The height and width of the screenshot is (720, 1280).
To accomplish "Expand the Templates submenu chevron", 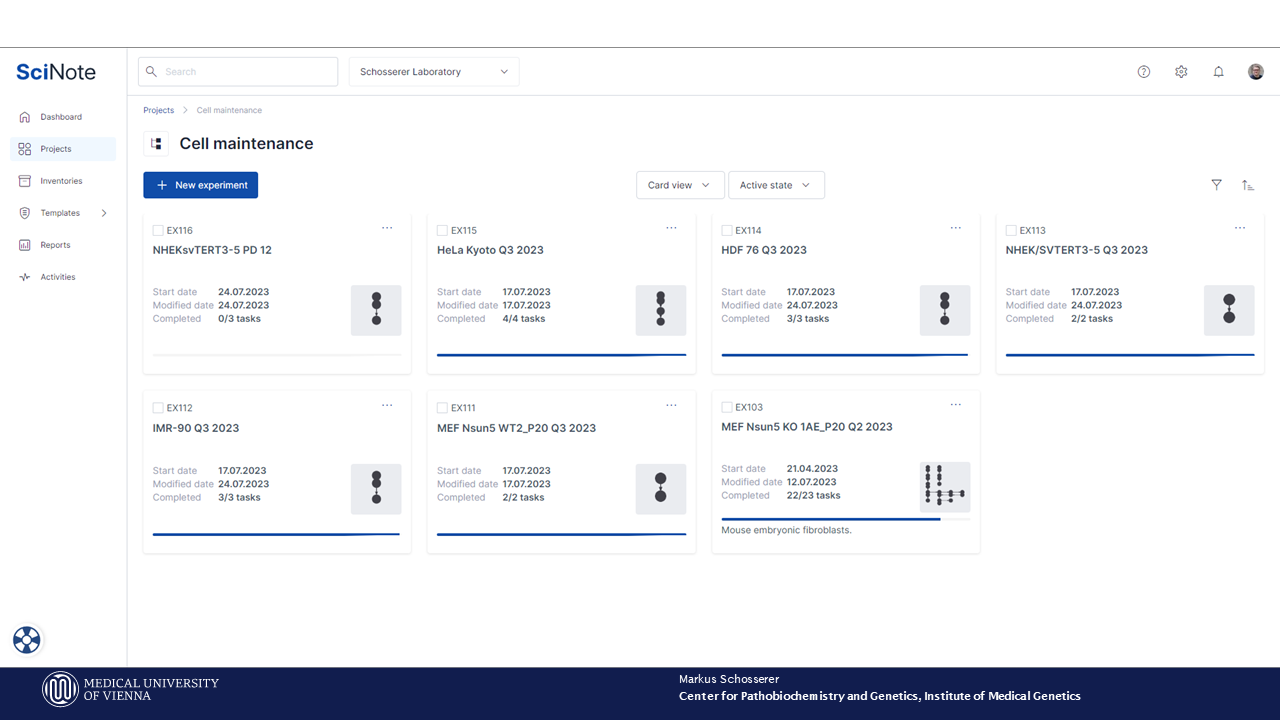I will pyautogui.click(x=104, y=213).
